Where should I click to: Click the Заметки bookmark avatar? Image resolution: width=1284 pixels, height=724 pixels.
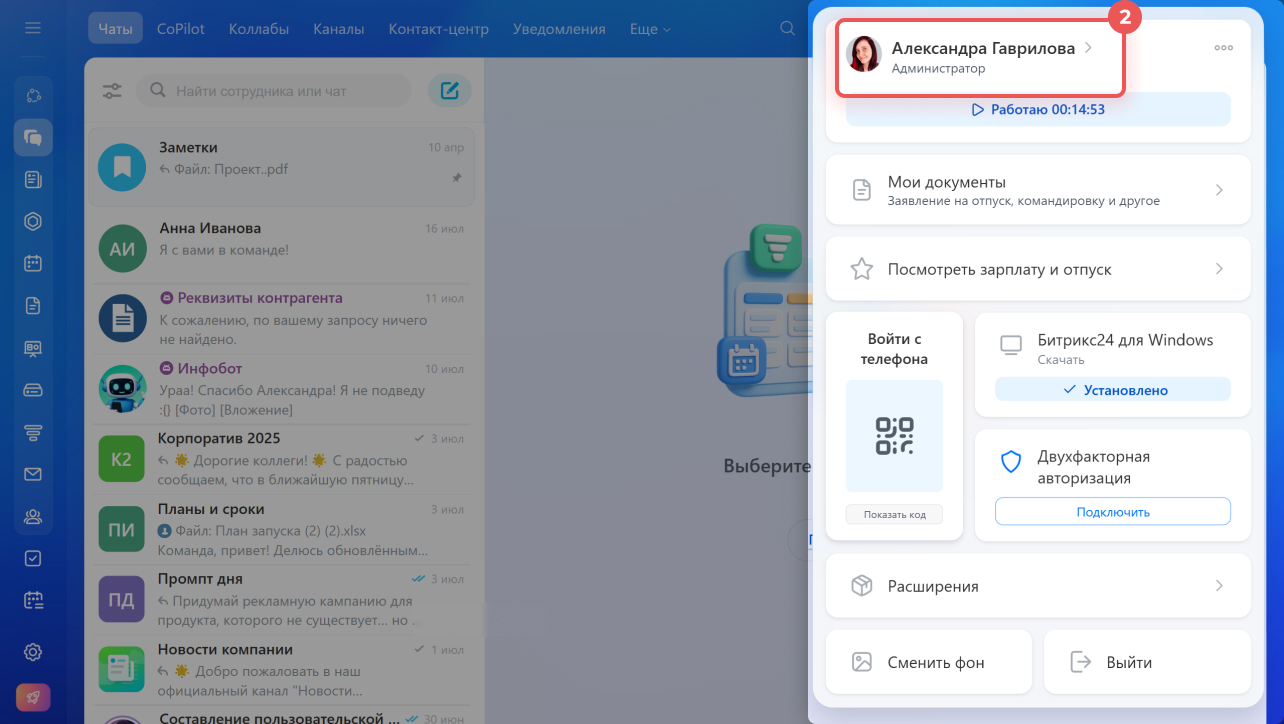(x=122, y=167)
